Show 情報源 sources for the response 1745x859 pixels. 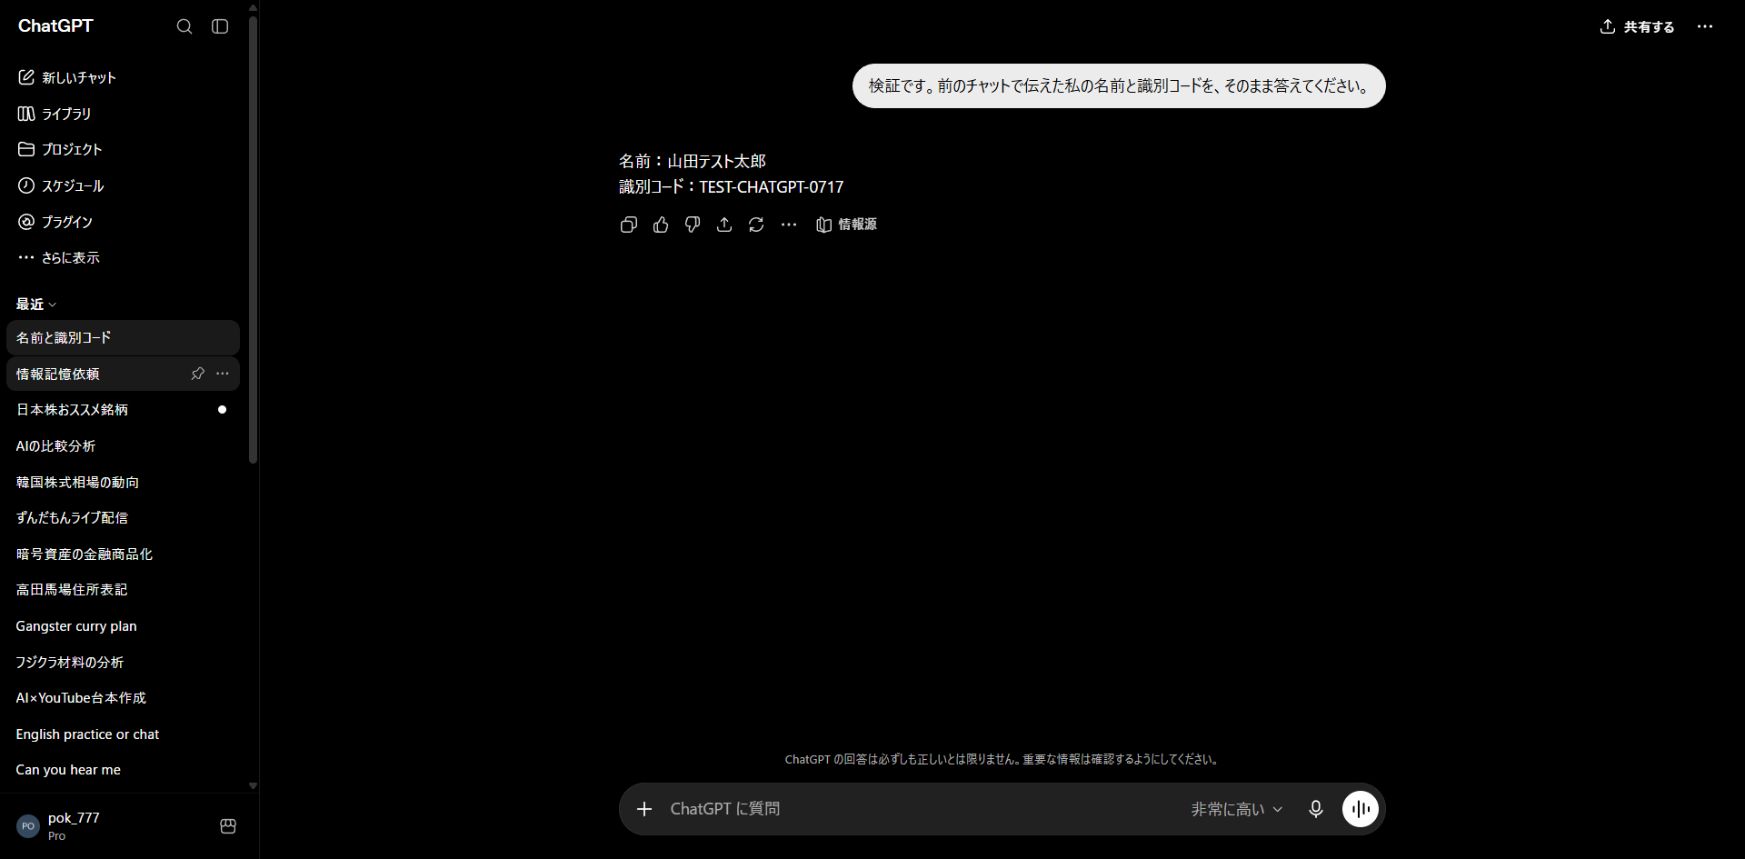click(846, 225)
